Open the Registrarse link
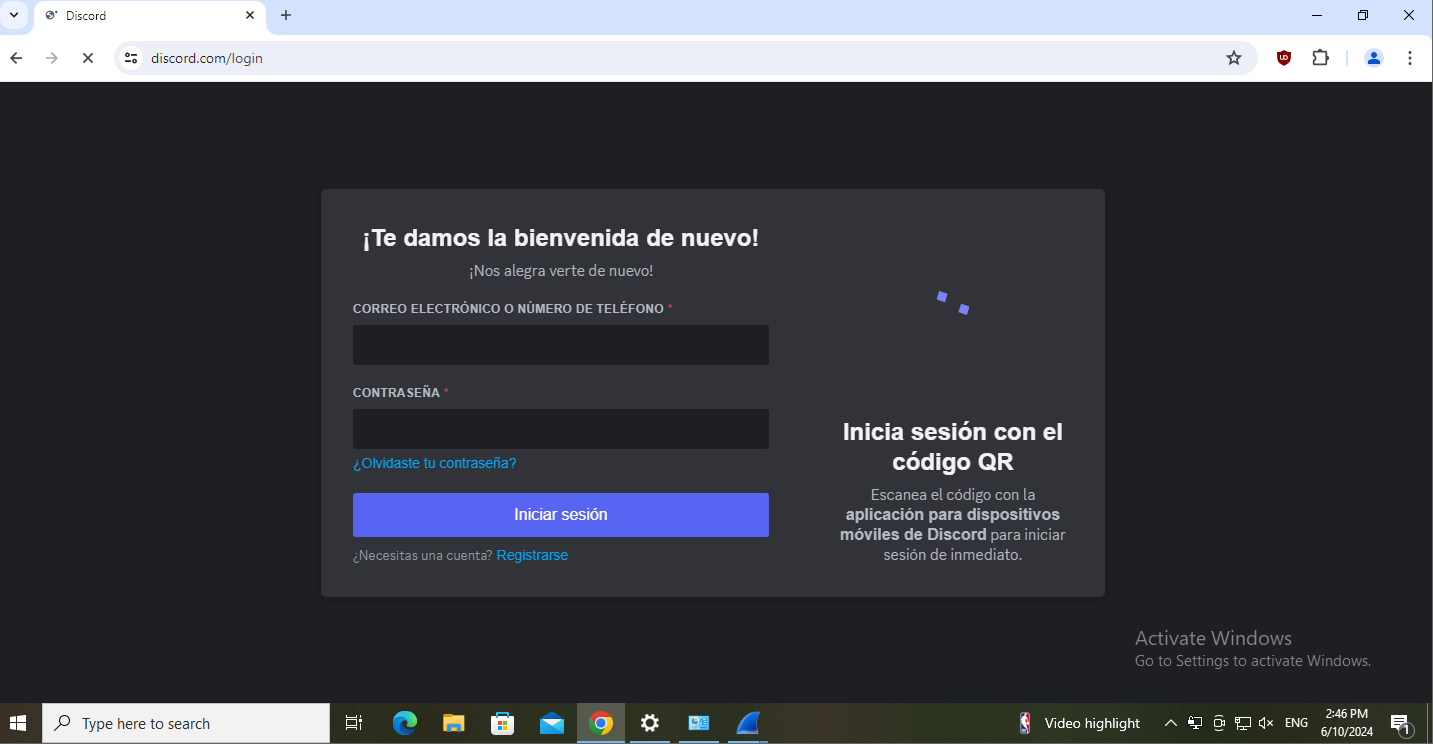This screenshot has width=1433, height=744. pos(532,555)
